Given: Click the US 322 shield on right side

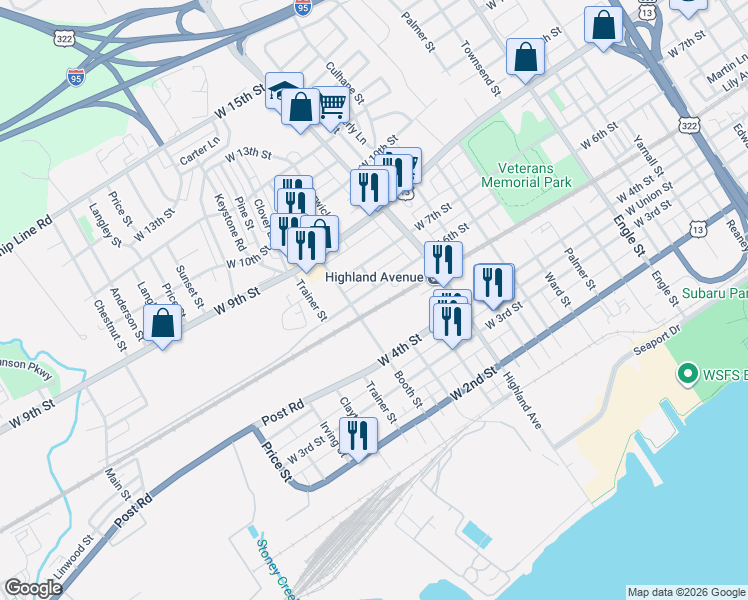Looking at the screenshot, I should pyautogui.click(x=689, y=125).
